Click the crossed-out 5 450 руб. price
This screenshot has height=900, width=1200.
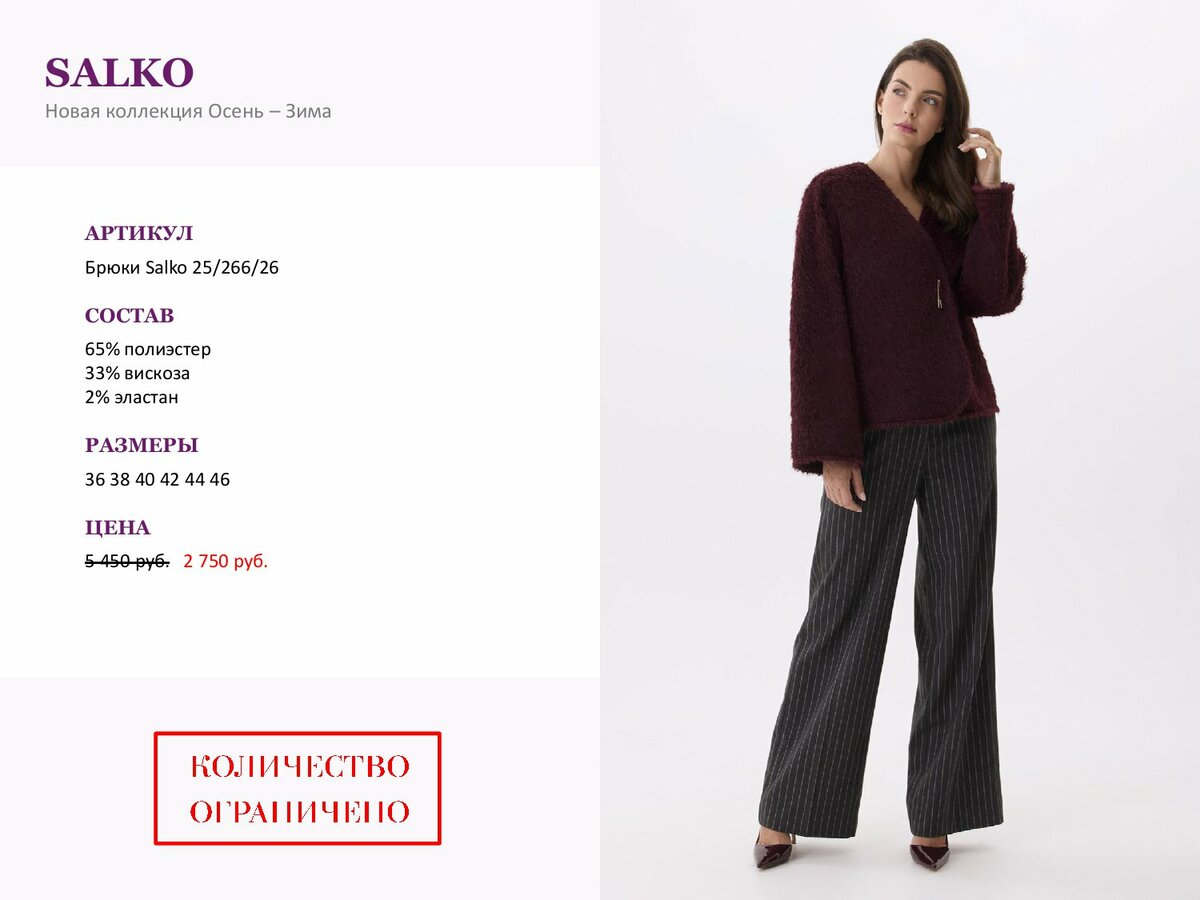pos(127,562)
